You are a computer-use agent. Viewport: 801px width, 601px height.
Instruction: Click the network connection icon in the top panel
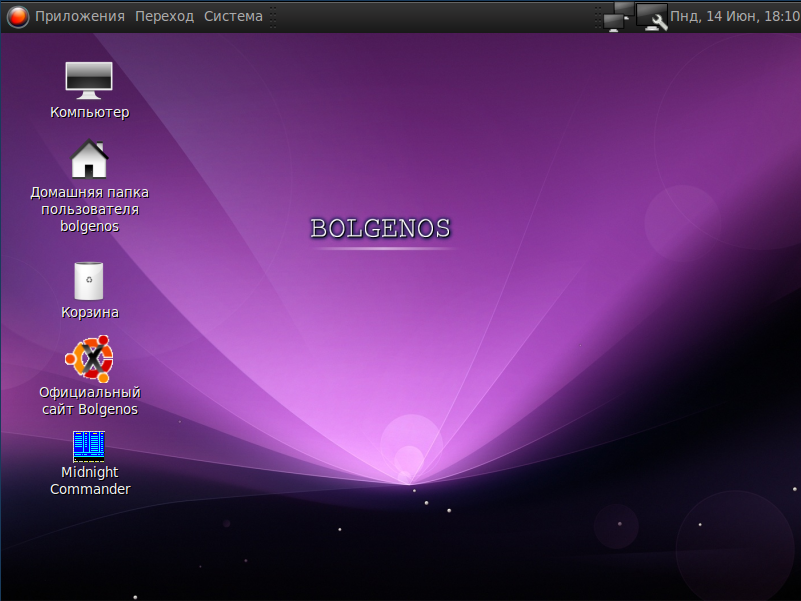coord(618,16)
